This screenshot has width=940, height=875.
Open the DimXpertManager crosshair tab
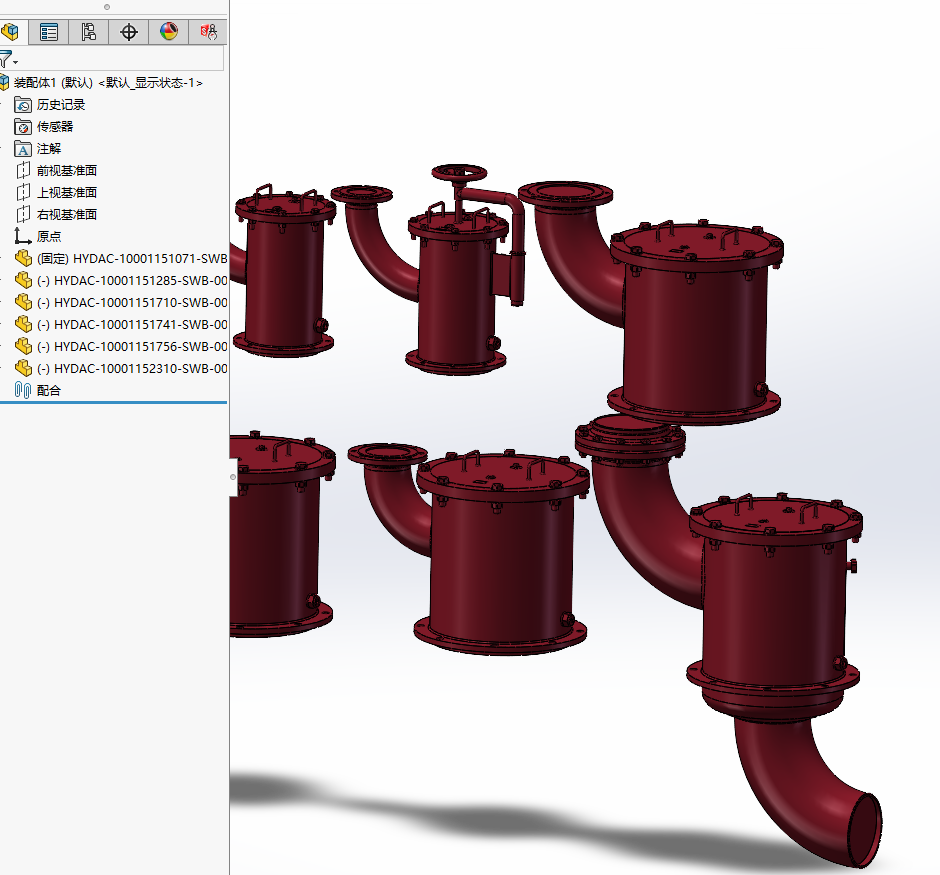pyautogui.click(x=128, y=32)
